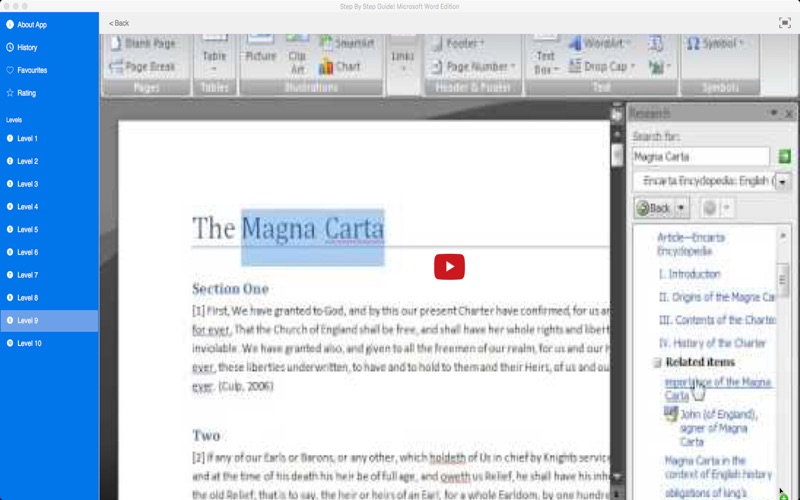Click the green start search arrow button
Image resolution: width=800 pixels, height=500 pixels.
click(784, 157)
